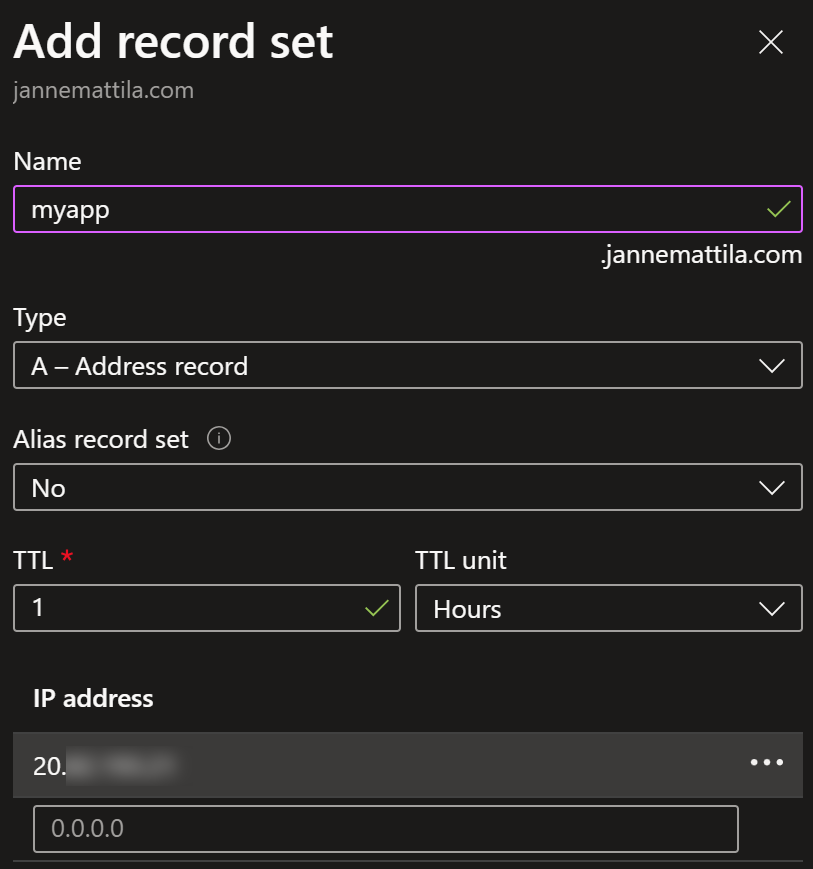
Task: Open the ellipsis menu on the IP row
Action: tap(767, 763)
